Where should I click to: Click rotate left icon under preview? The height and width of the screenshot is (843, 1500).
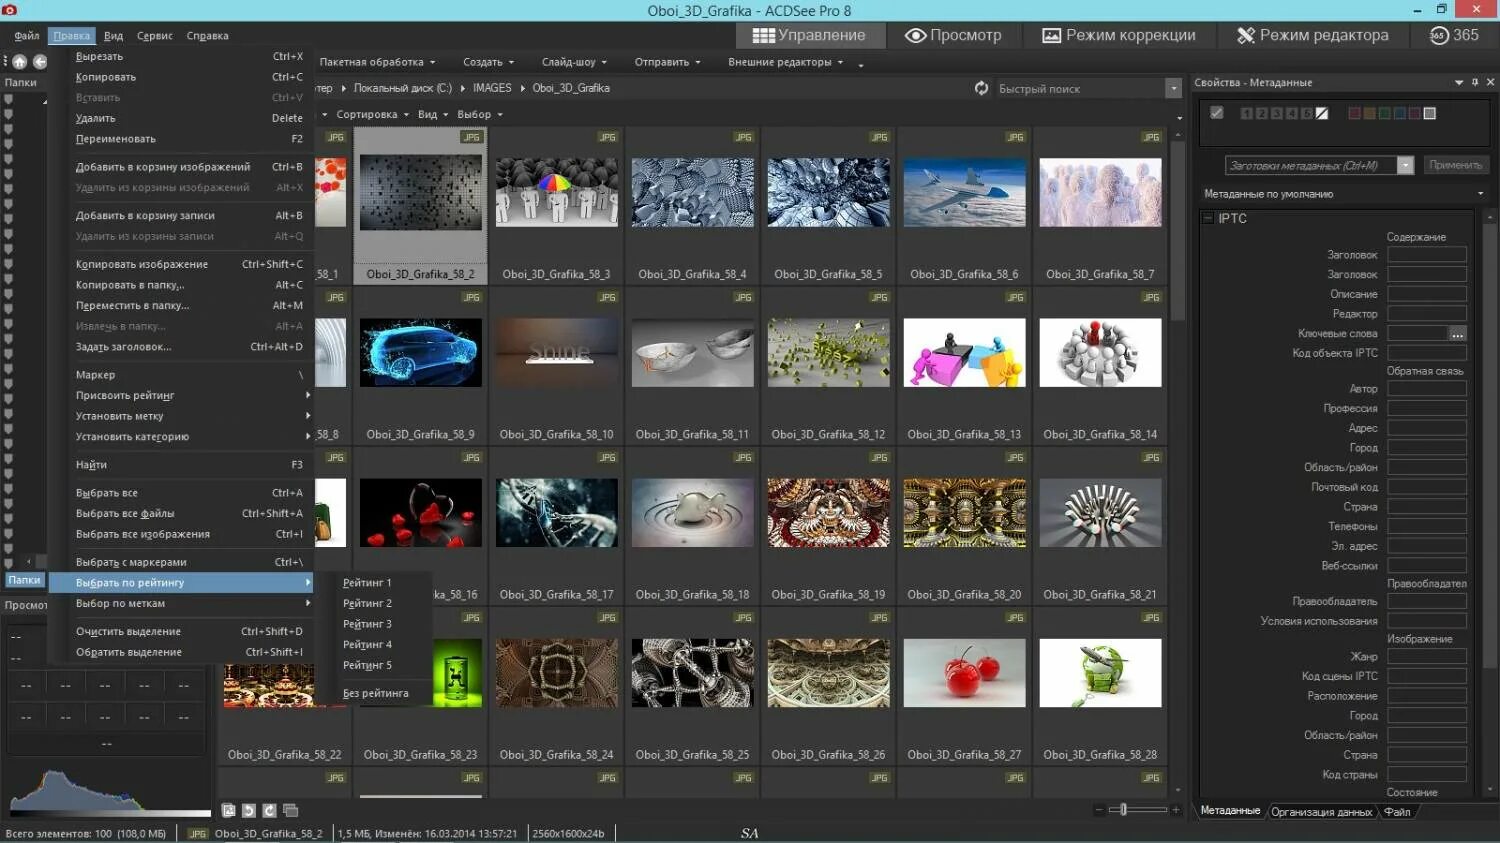(x=249, y=810)
